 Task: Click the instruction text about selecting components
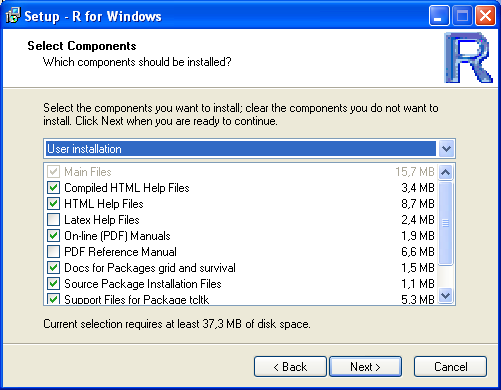click(241, 114)
